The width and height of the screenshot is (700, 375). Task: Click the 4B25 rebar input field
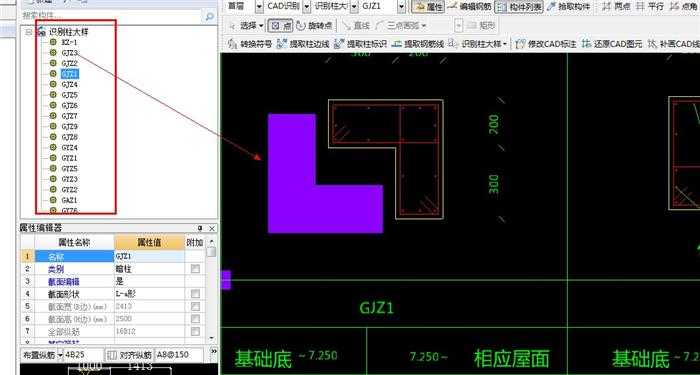(x=83, y=355)
